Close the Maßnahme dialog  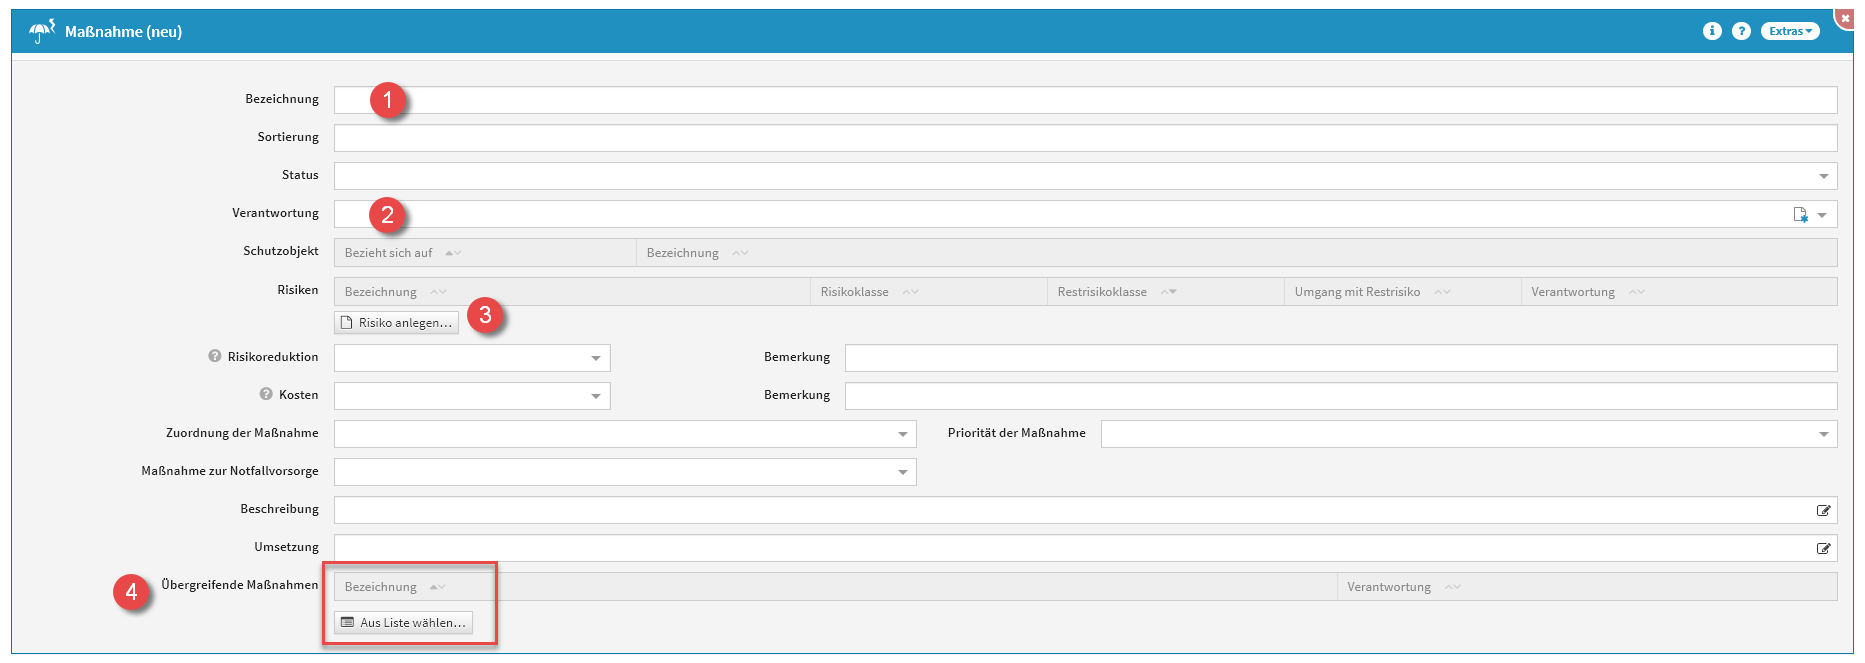[1845, 18]
